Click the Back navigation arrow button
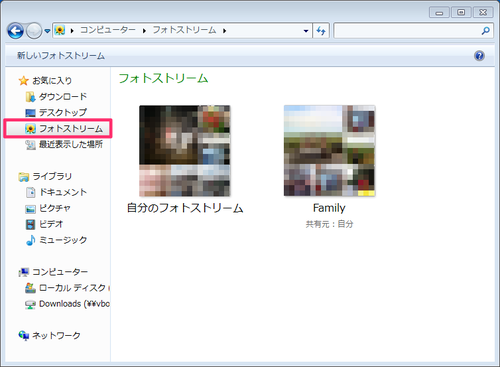 pyautogui.click(x=15, y=31)
